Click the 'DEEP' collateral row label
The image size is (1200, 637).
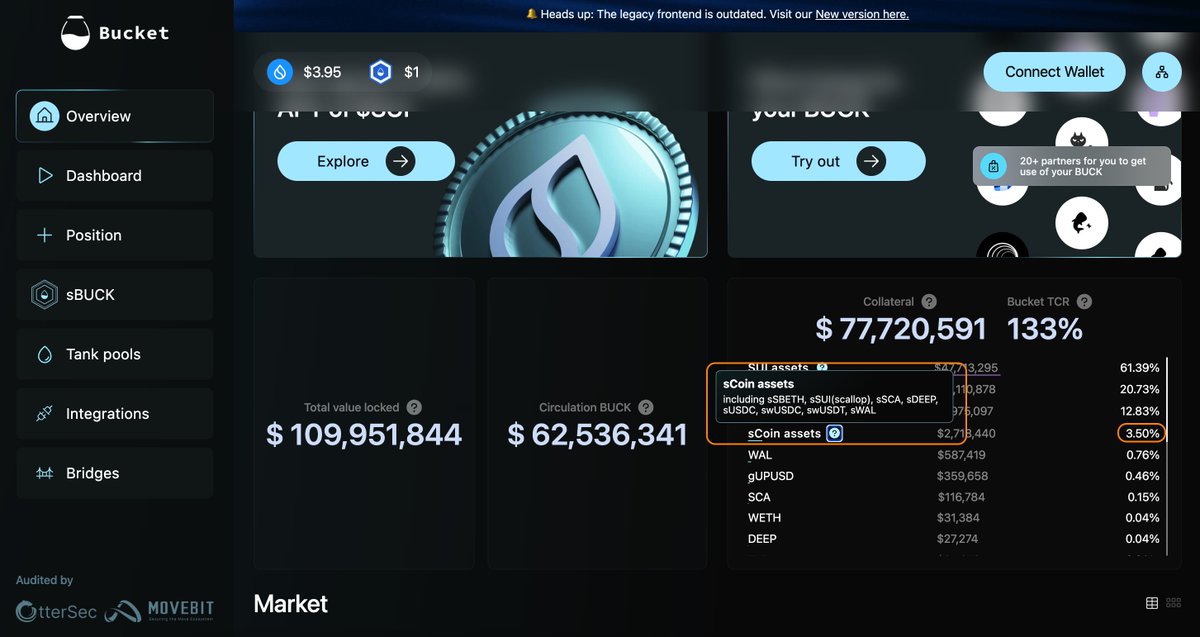coord(762,539)
